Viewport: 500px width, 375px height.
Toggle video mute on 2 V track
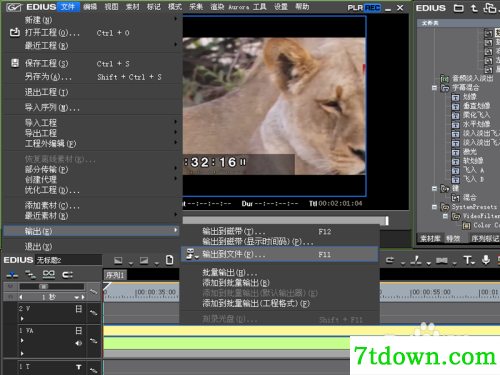[x=79, y=309]
